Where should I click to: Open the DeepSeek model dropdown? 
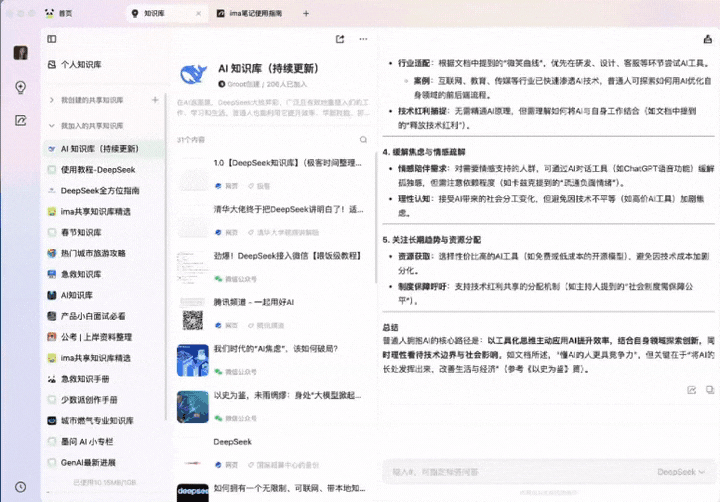click(681, 472)
